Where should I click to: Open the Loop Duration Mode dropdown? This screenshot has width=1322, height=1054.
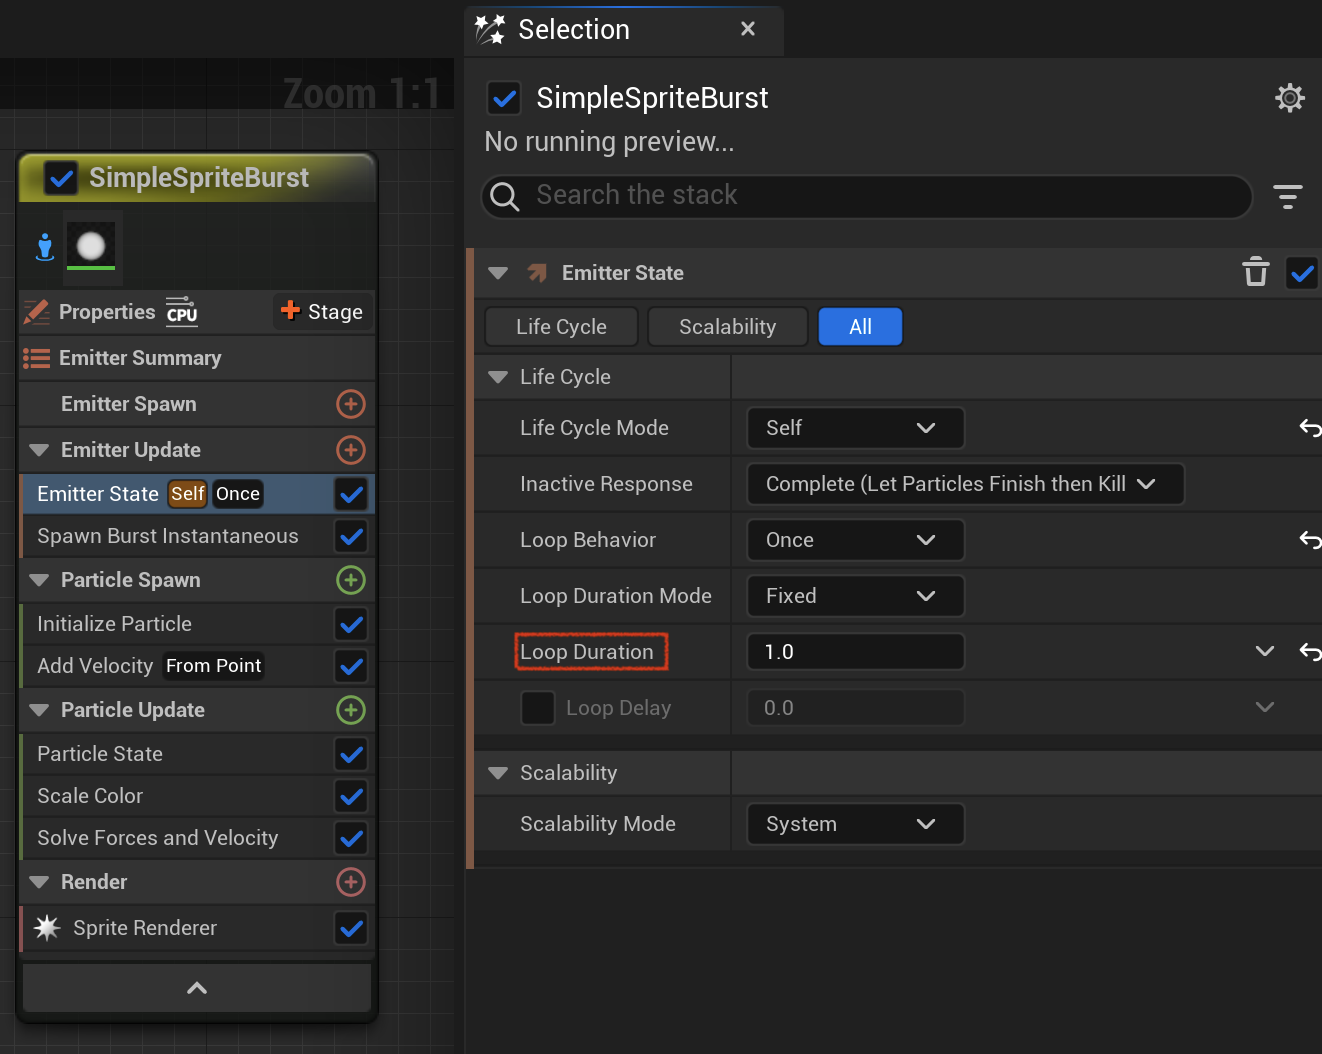855,596
